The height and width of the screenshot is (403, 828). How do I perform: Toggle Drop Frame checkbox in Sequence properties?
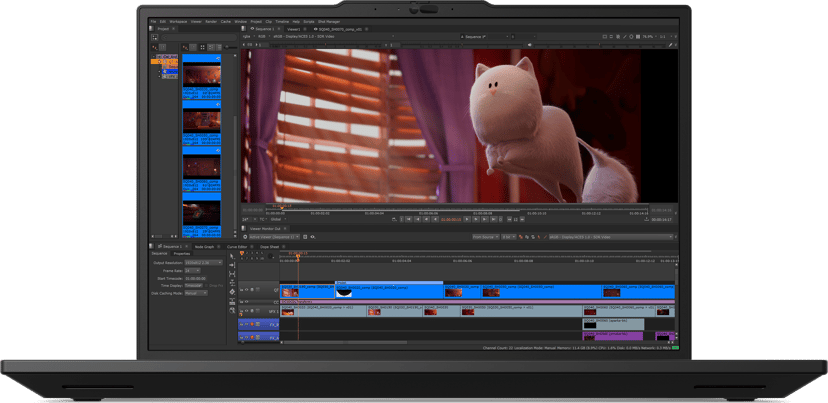206,285
